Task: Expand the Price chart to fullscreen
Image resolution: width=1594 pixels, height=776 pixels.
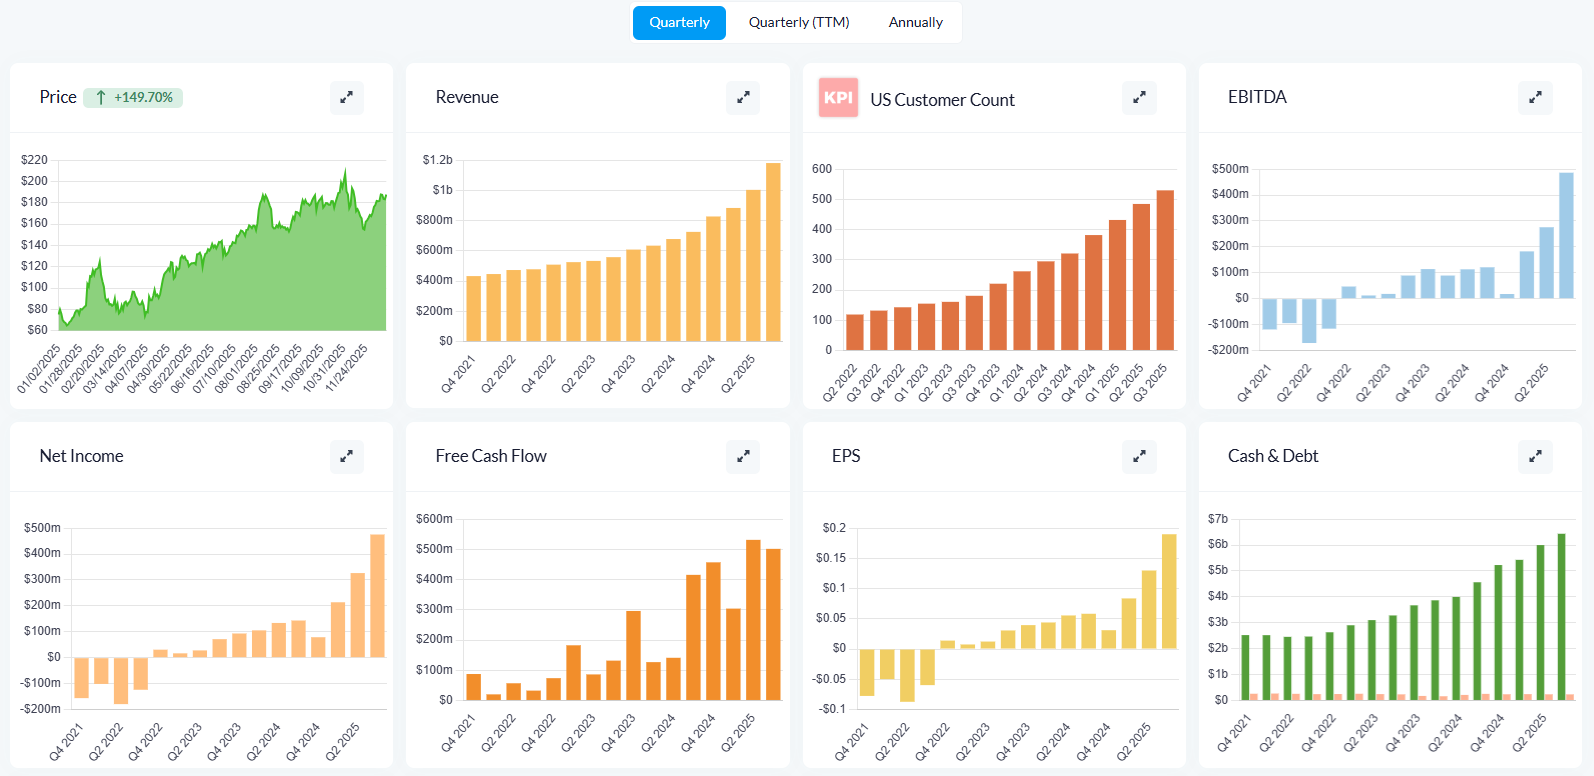Action: tap(346, 98)
